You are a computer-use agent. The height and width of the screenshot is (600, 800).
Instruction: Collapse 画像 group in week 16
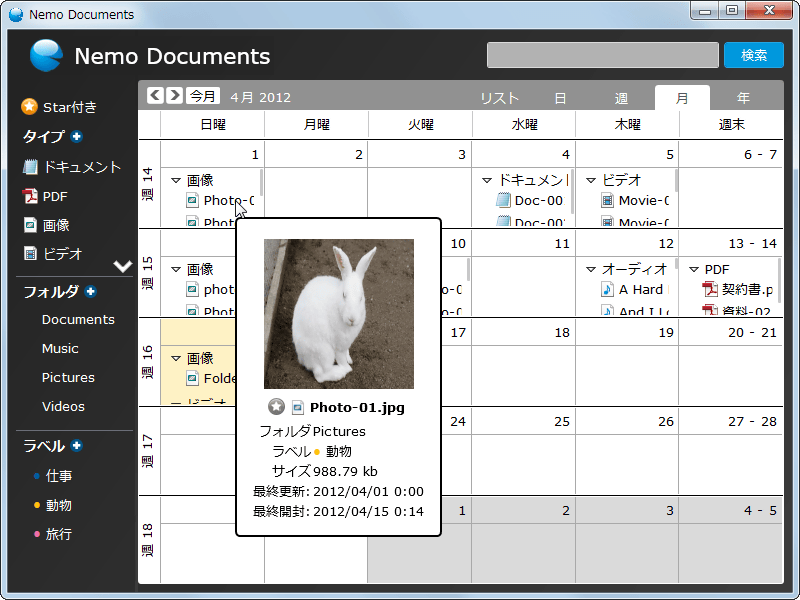click(176, 358)
